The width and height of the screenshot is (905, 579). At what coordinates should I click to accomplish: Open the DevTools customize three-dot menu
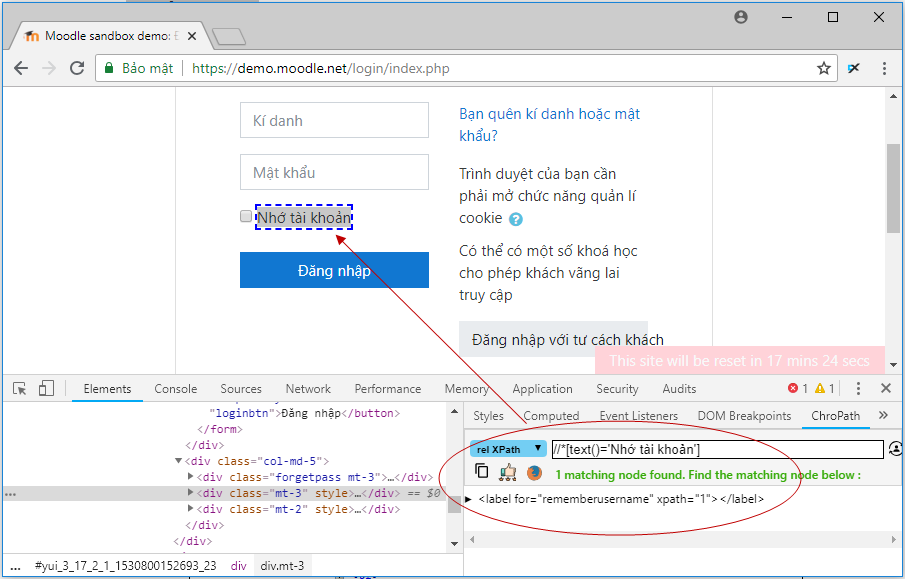(858, 389)
